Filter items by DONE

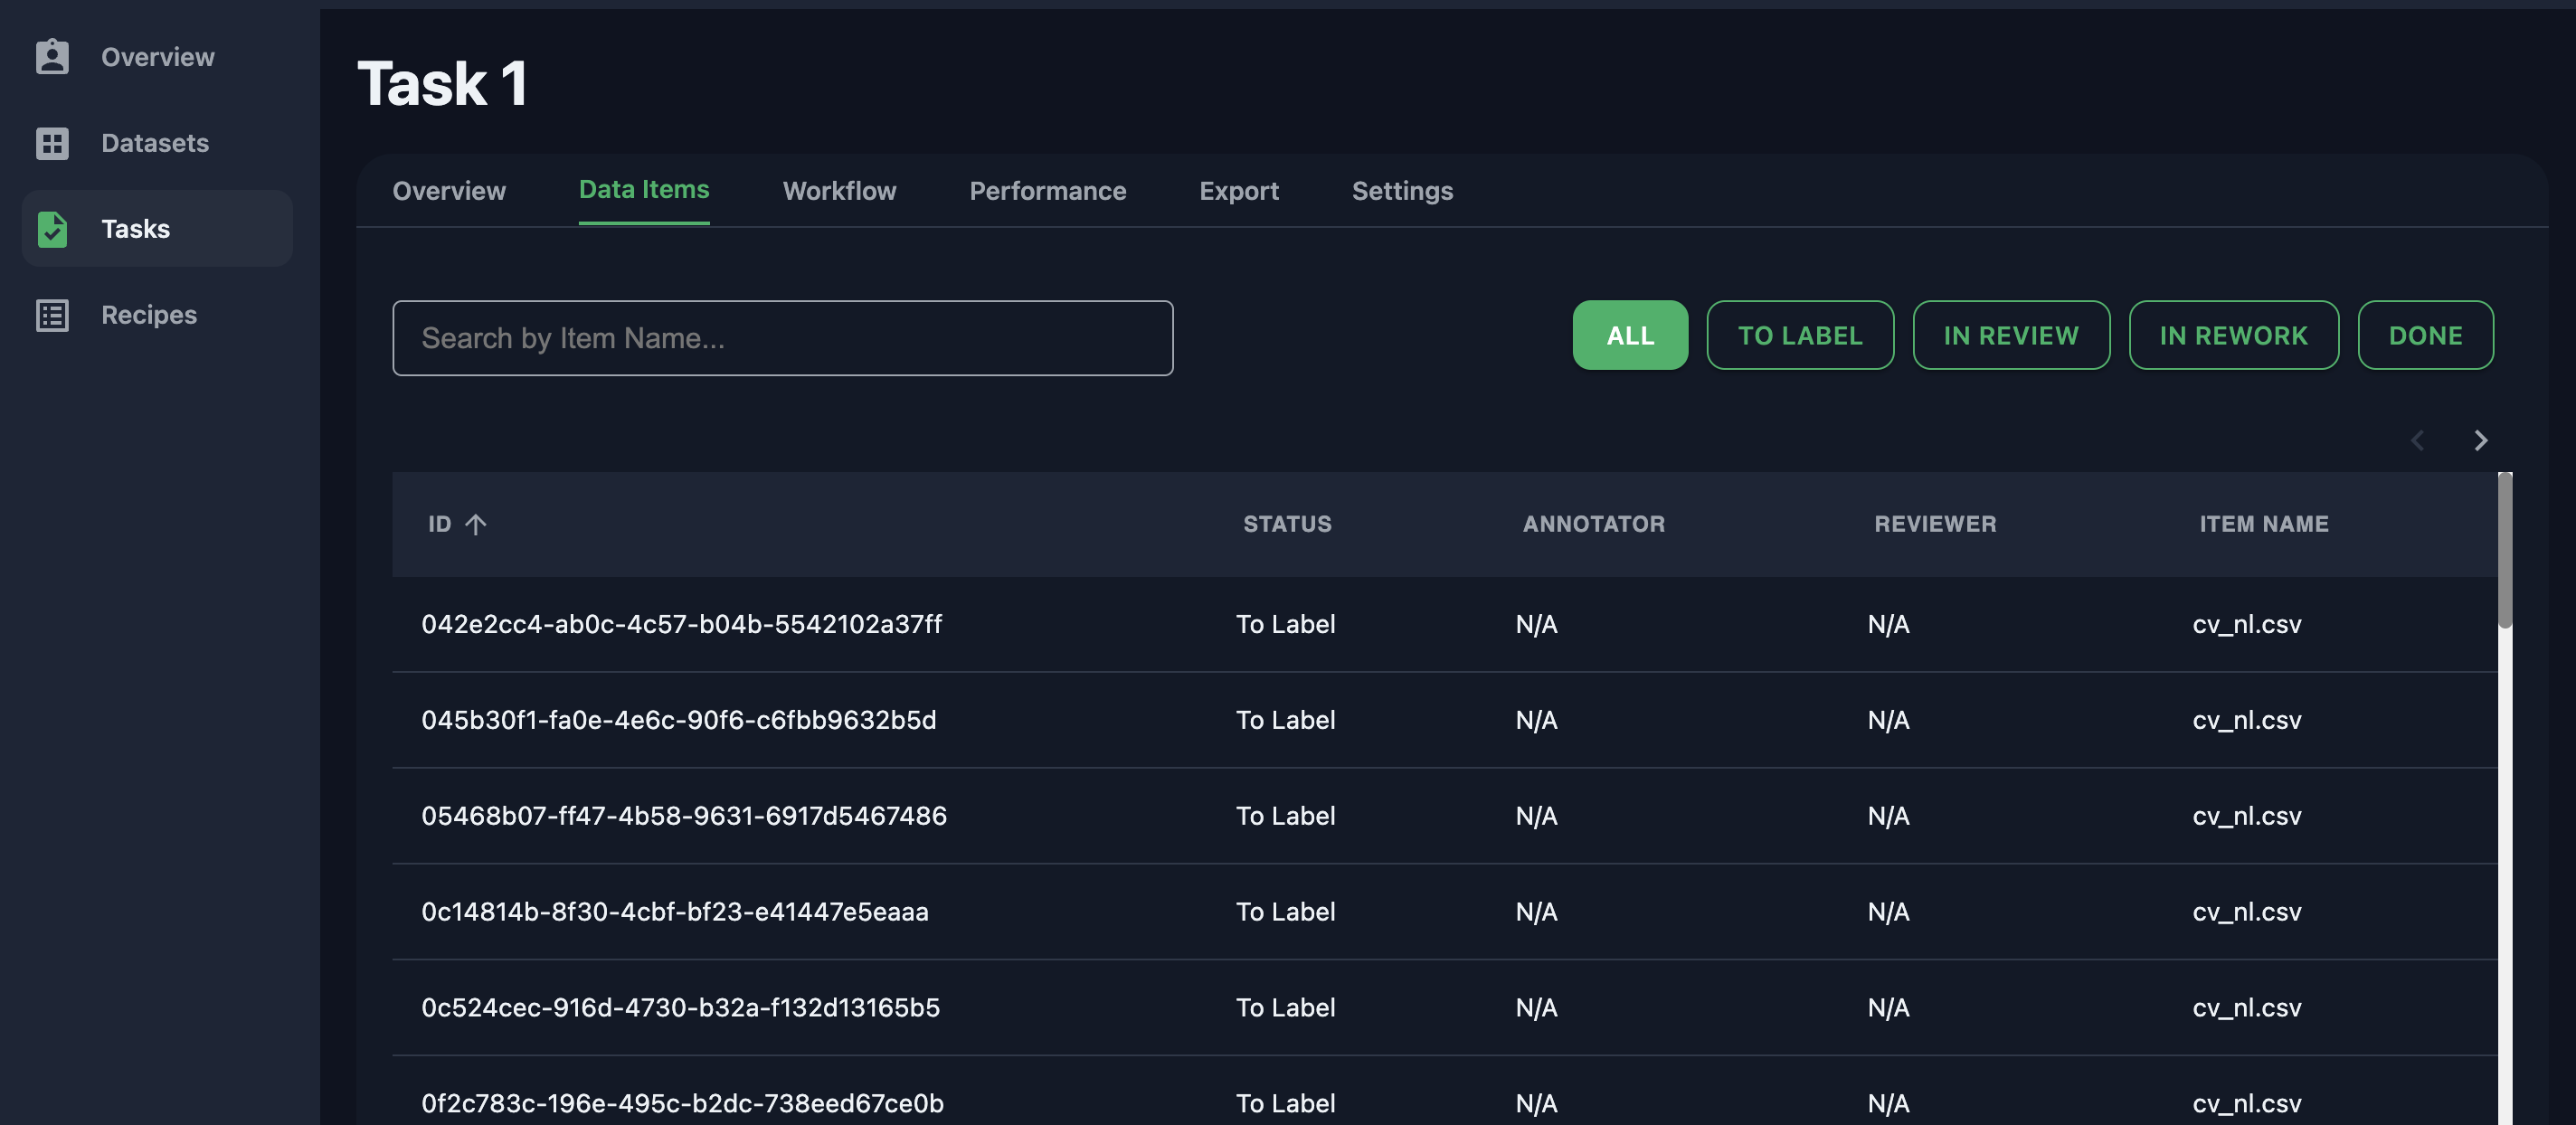(x=2425, y=335)
